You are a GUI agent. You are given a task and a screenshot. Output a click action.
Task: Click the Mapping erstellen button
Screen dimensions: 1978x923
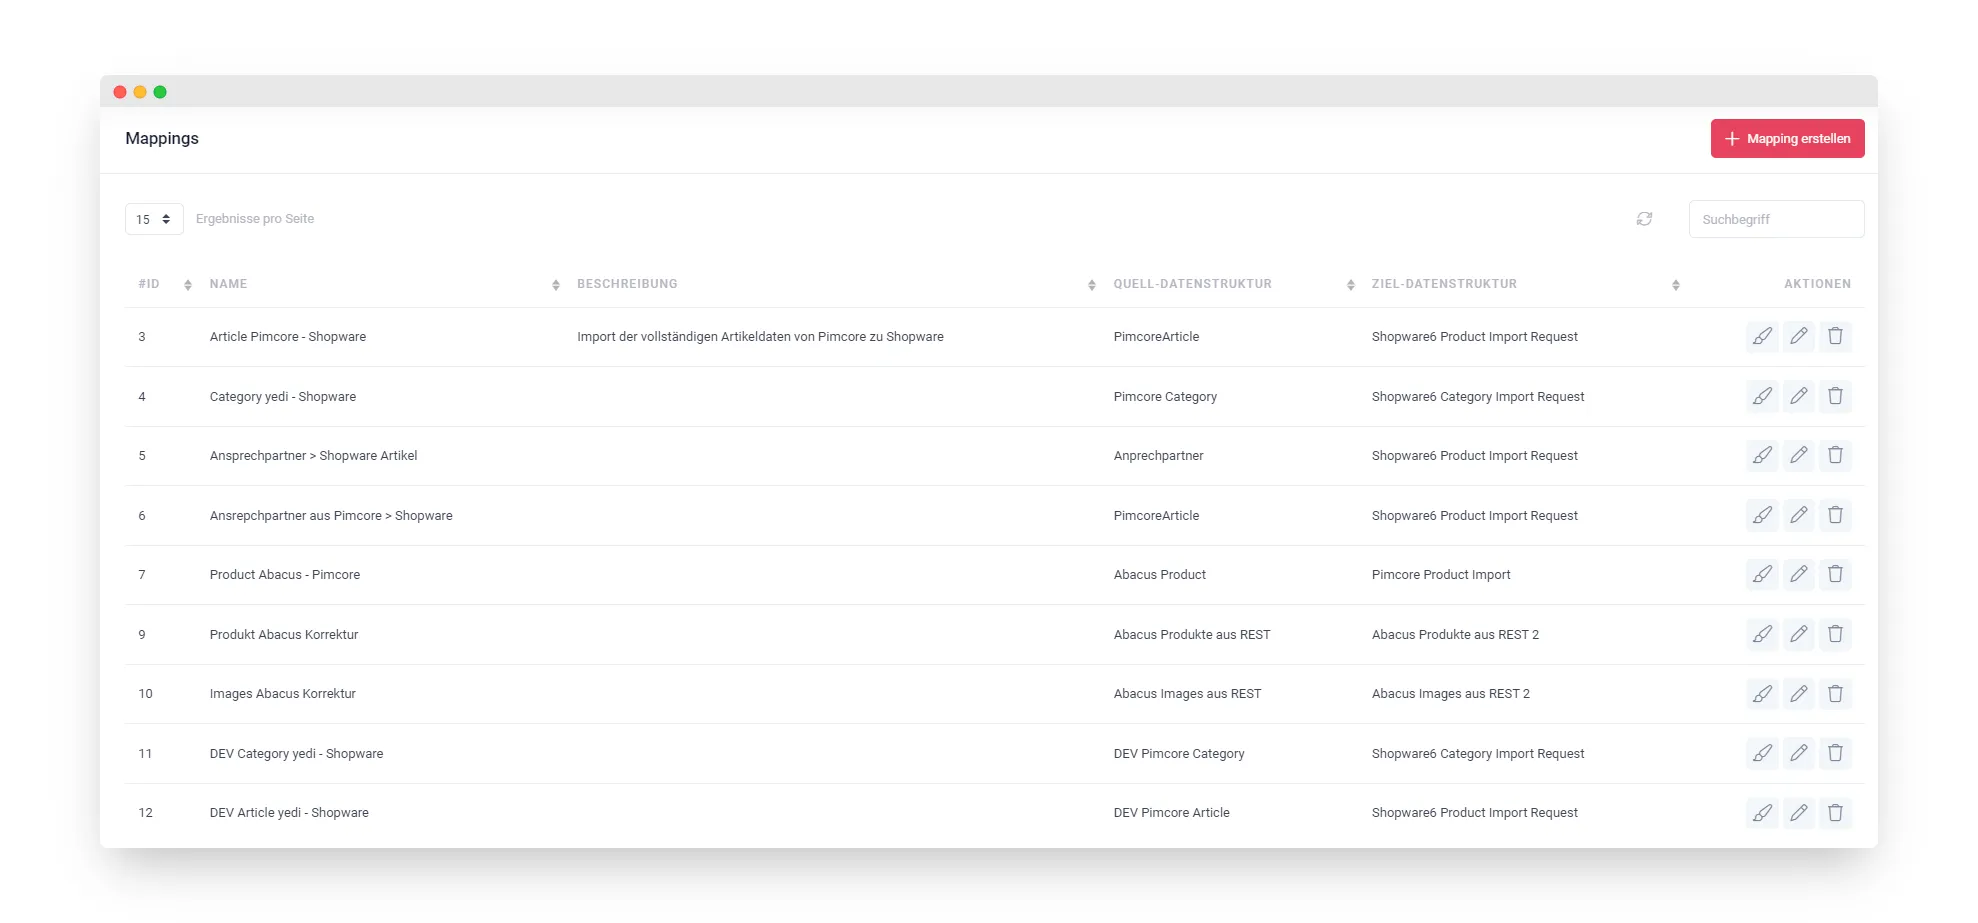pyautogui.click(x=1787, y=139)
